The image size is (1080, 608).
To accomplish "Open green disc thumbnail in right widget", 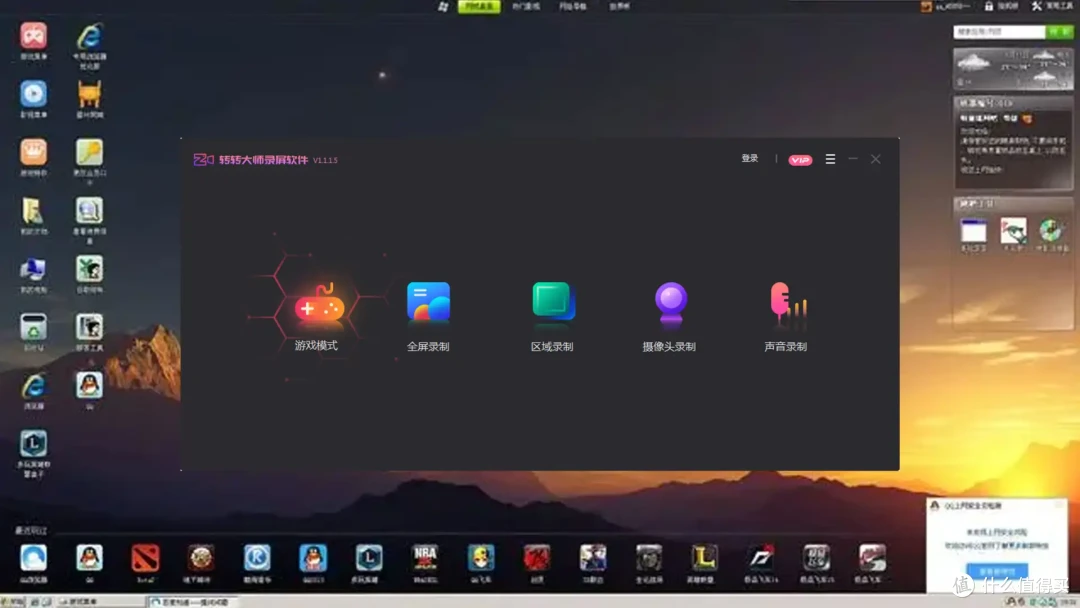I will point(1051,231).
